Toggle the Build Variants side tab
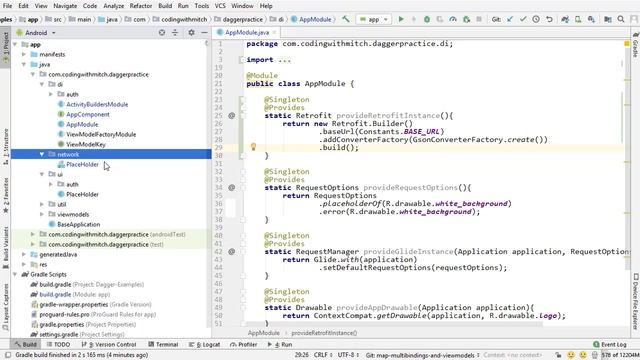Screen dimensions: 640x360 (x=6, y=248)
